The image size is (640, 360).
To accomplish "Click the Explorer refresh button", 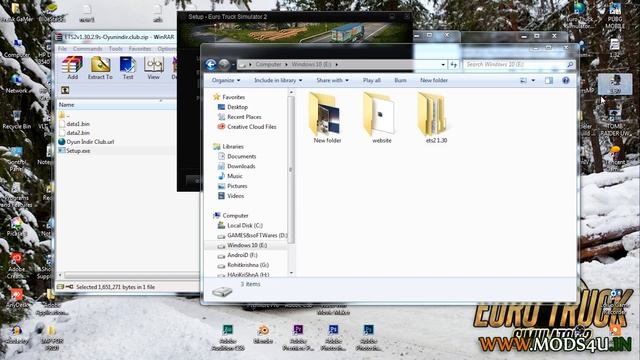I will [x=453, y=64].
